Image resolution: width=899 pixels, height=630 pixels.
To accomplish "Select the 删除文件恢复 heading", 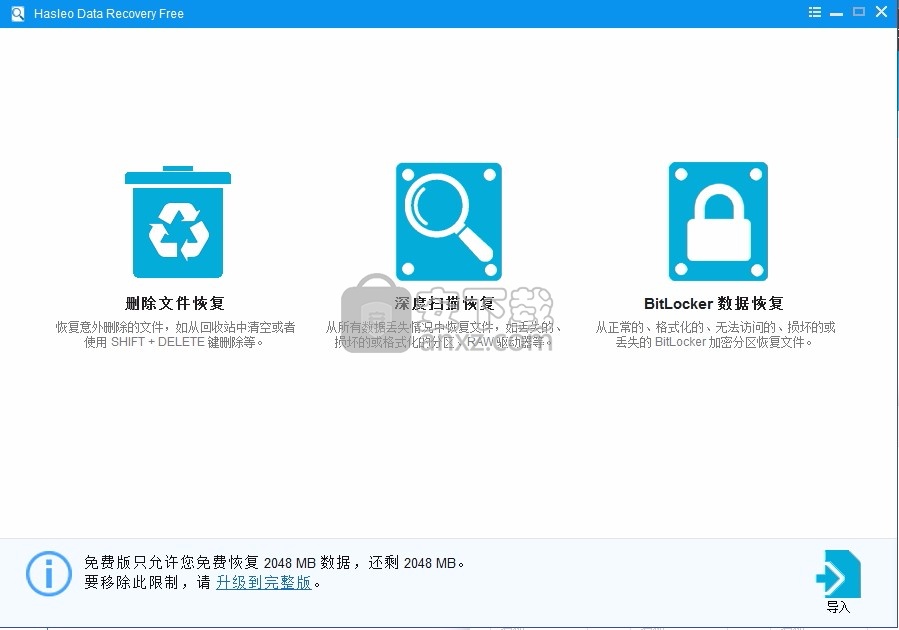I will tap(175, 303).
